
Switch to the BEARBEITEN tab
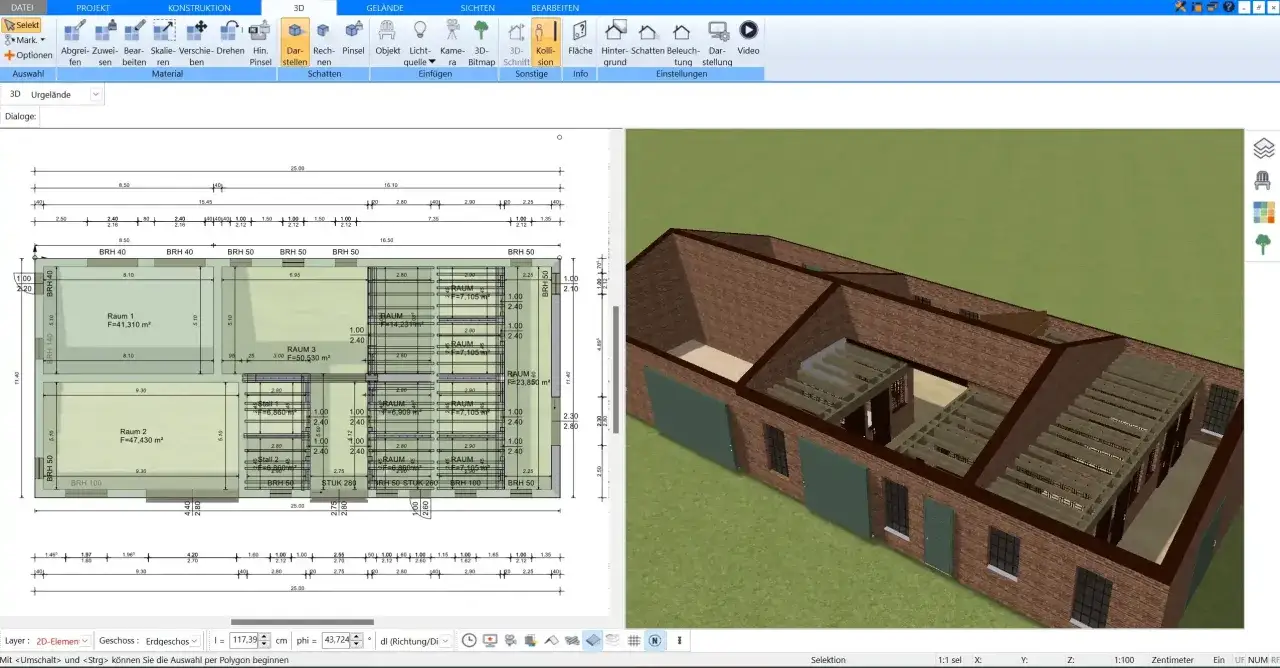click(555, 7)
